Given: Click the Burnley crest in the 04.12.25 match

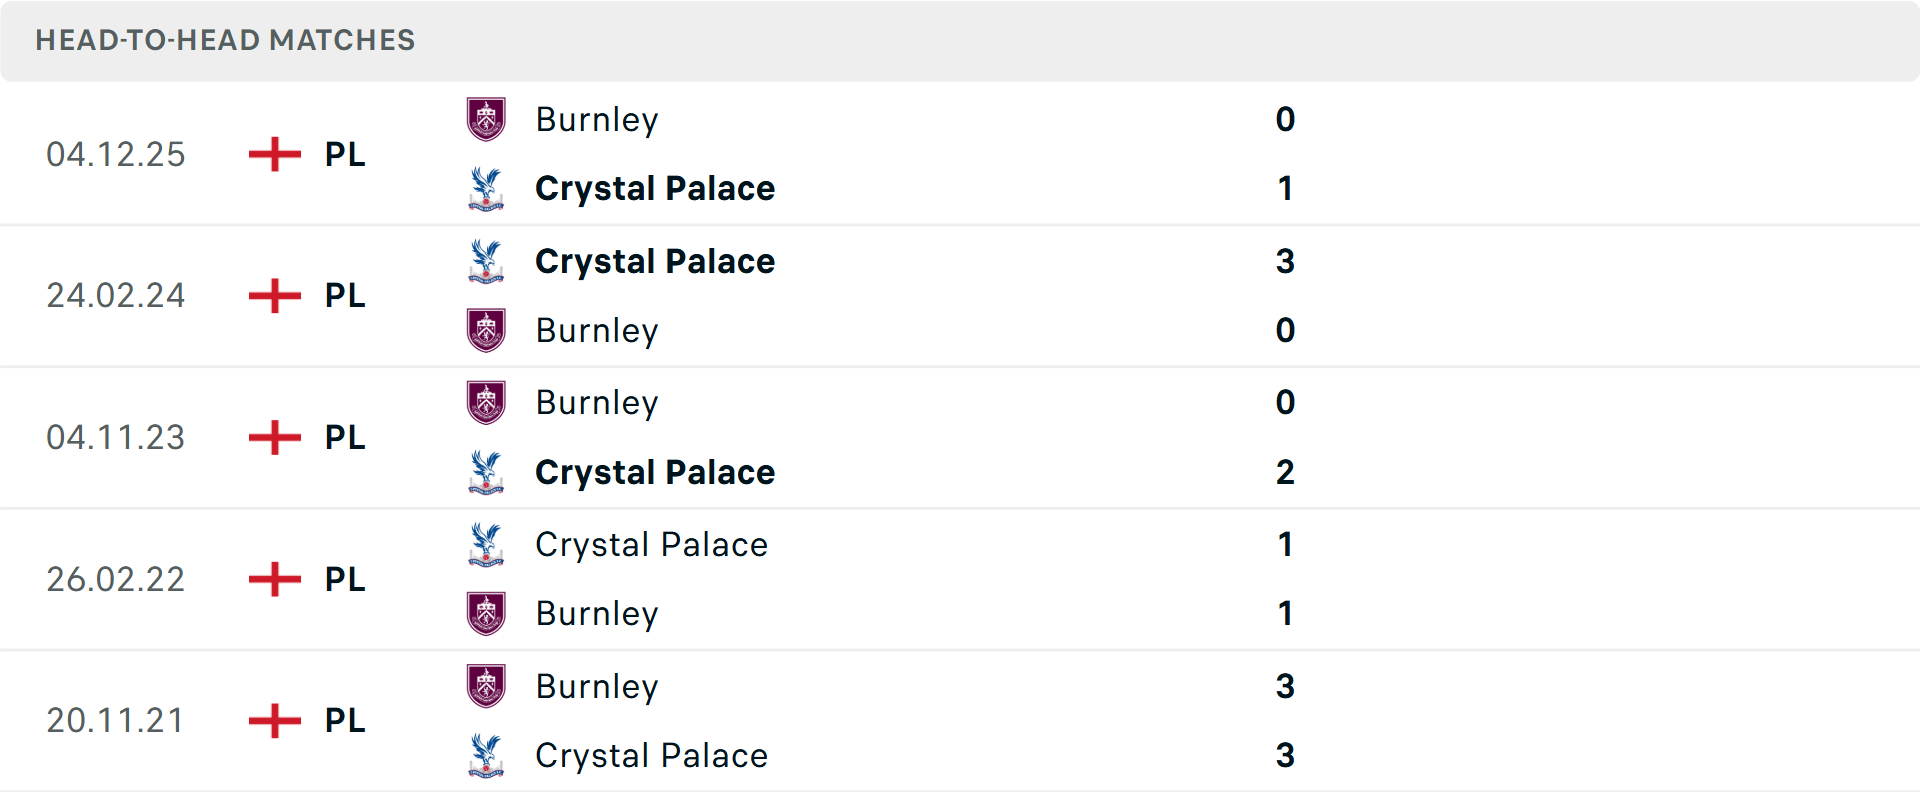Looking at the screenshot, I should point(486,119).
